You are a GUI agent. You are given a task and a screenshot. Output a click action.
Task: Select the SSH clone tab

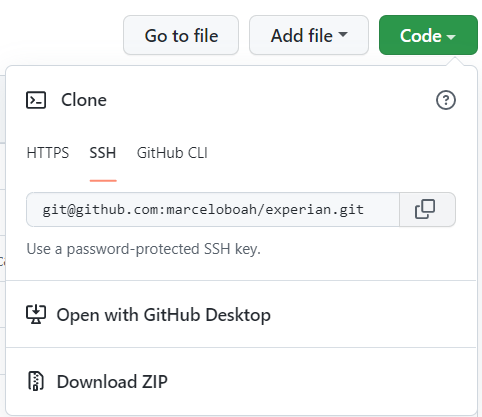[103, 153]
